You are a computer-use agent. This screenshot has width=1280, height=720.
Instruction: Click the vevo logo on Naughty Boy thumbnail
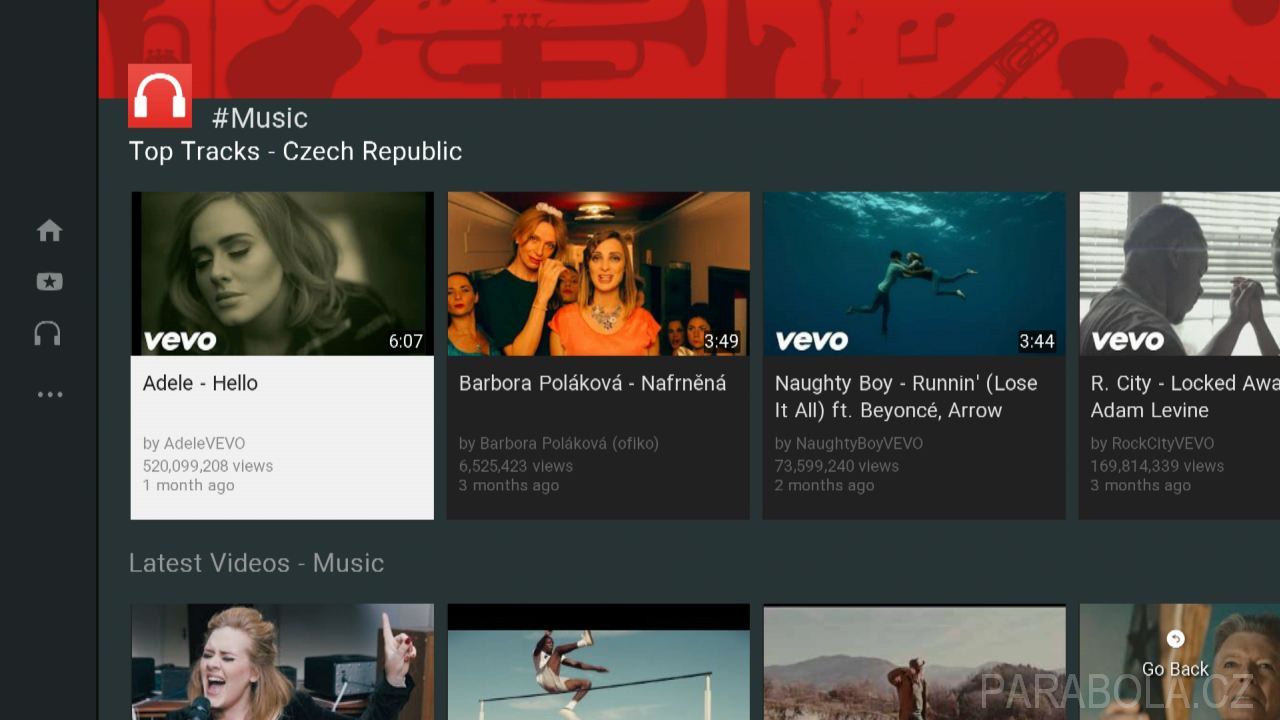point(812,341)
